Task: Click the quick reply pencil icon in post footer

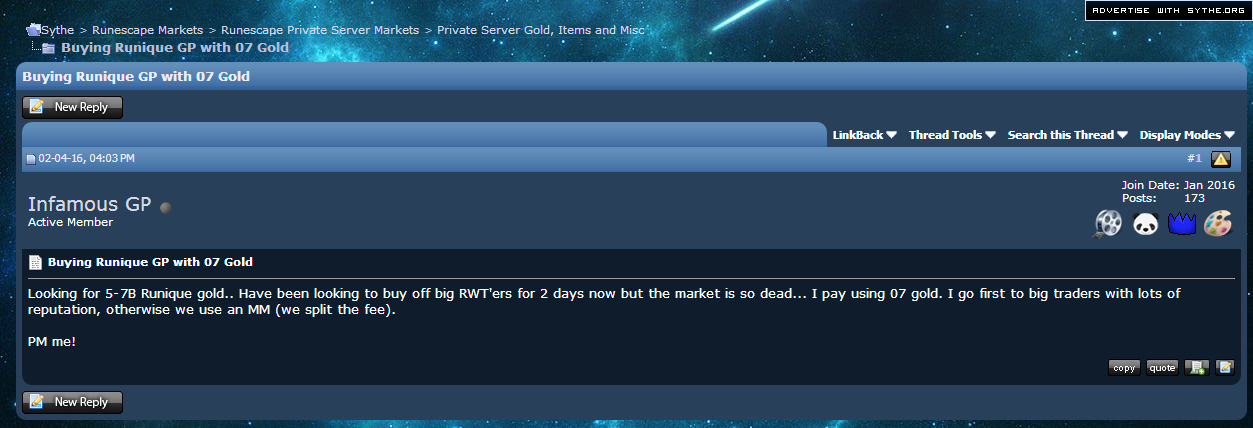Action: [1225, 367]
